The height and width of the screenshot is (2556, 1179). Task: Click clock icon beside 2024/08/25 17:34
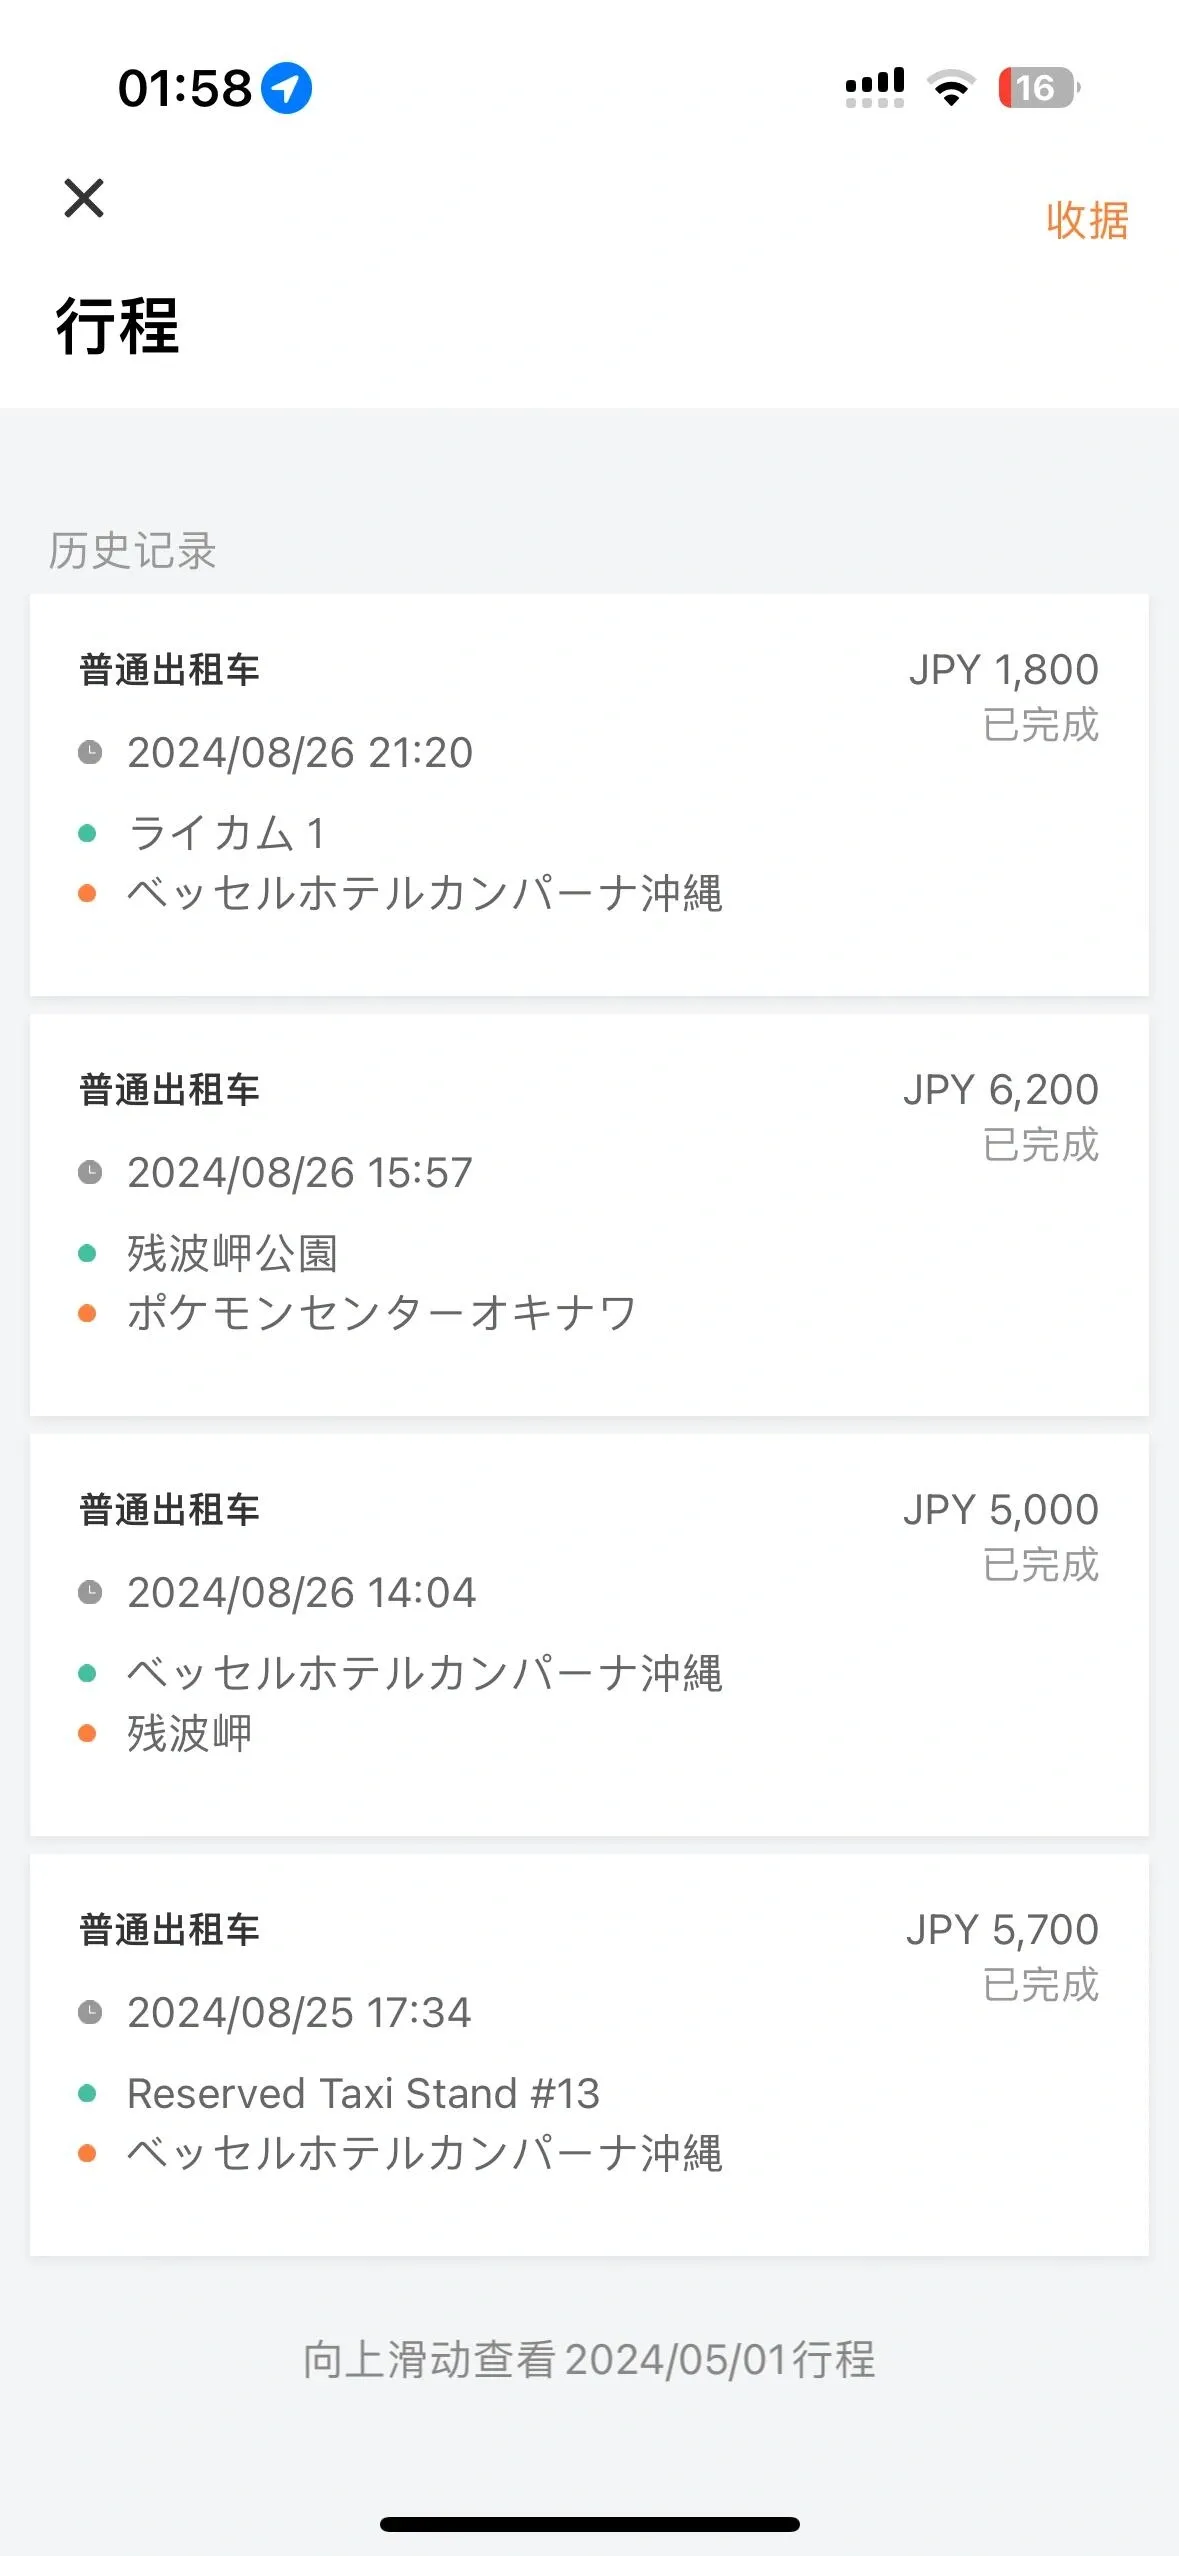tap(90, 2012)
